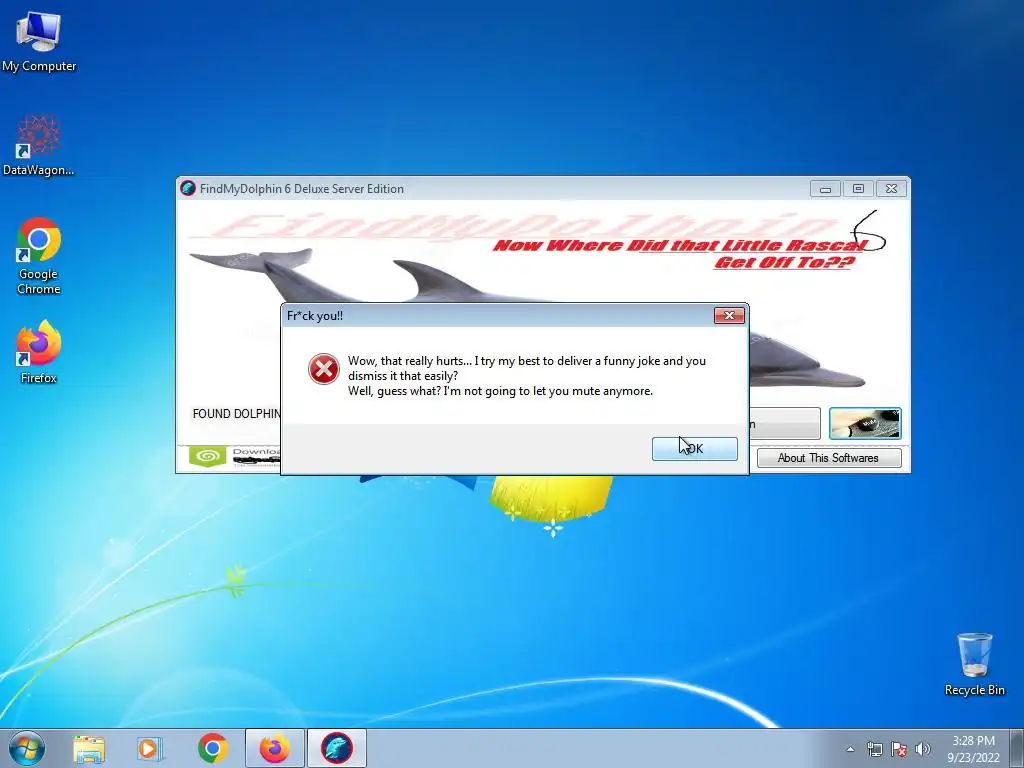Click the volume speaker tray icon
Screen dimensions: 1024x768
923,749
